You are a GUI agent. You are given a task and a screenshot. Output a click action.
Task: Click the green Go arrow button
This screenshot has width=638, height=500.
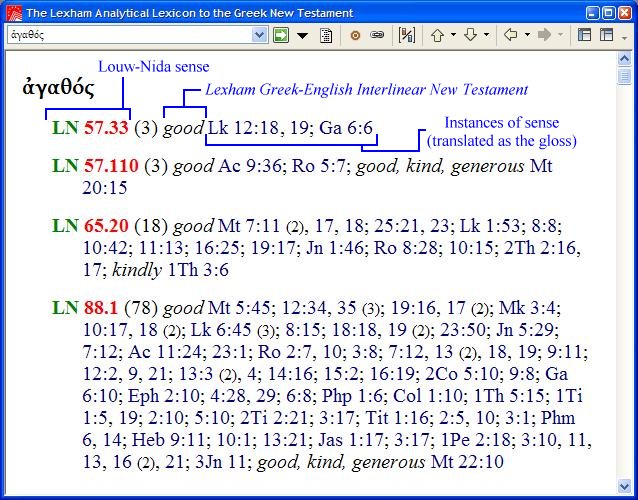pyautogui.click(x=281, y=35)
